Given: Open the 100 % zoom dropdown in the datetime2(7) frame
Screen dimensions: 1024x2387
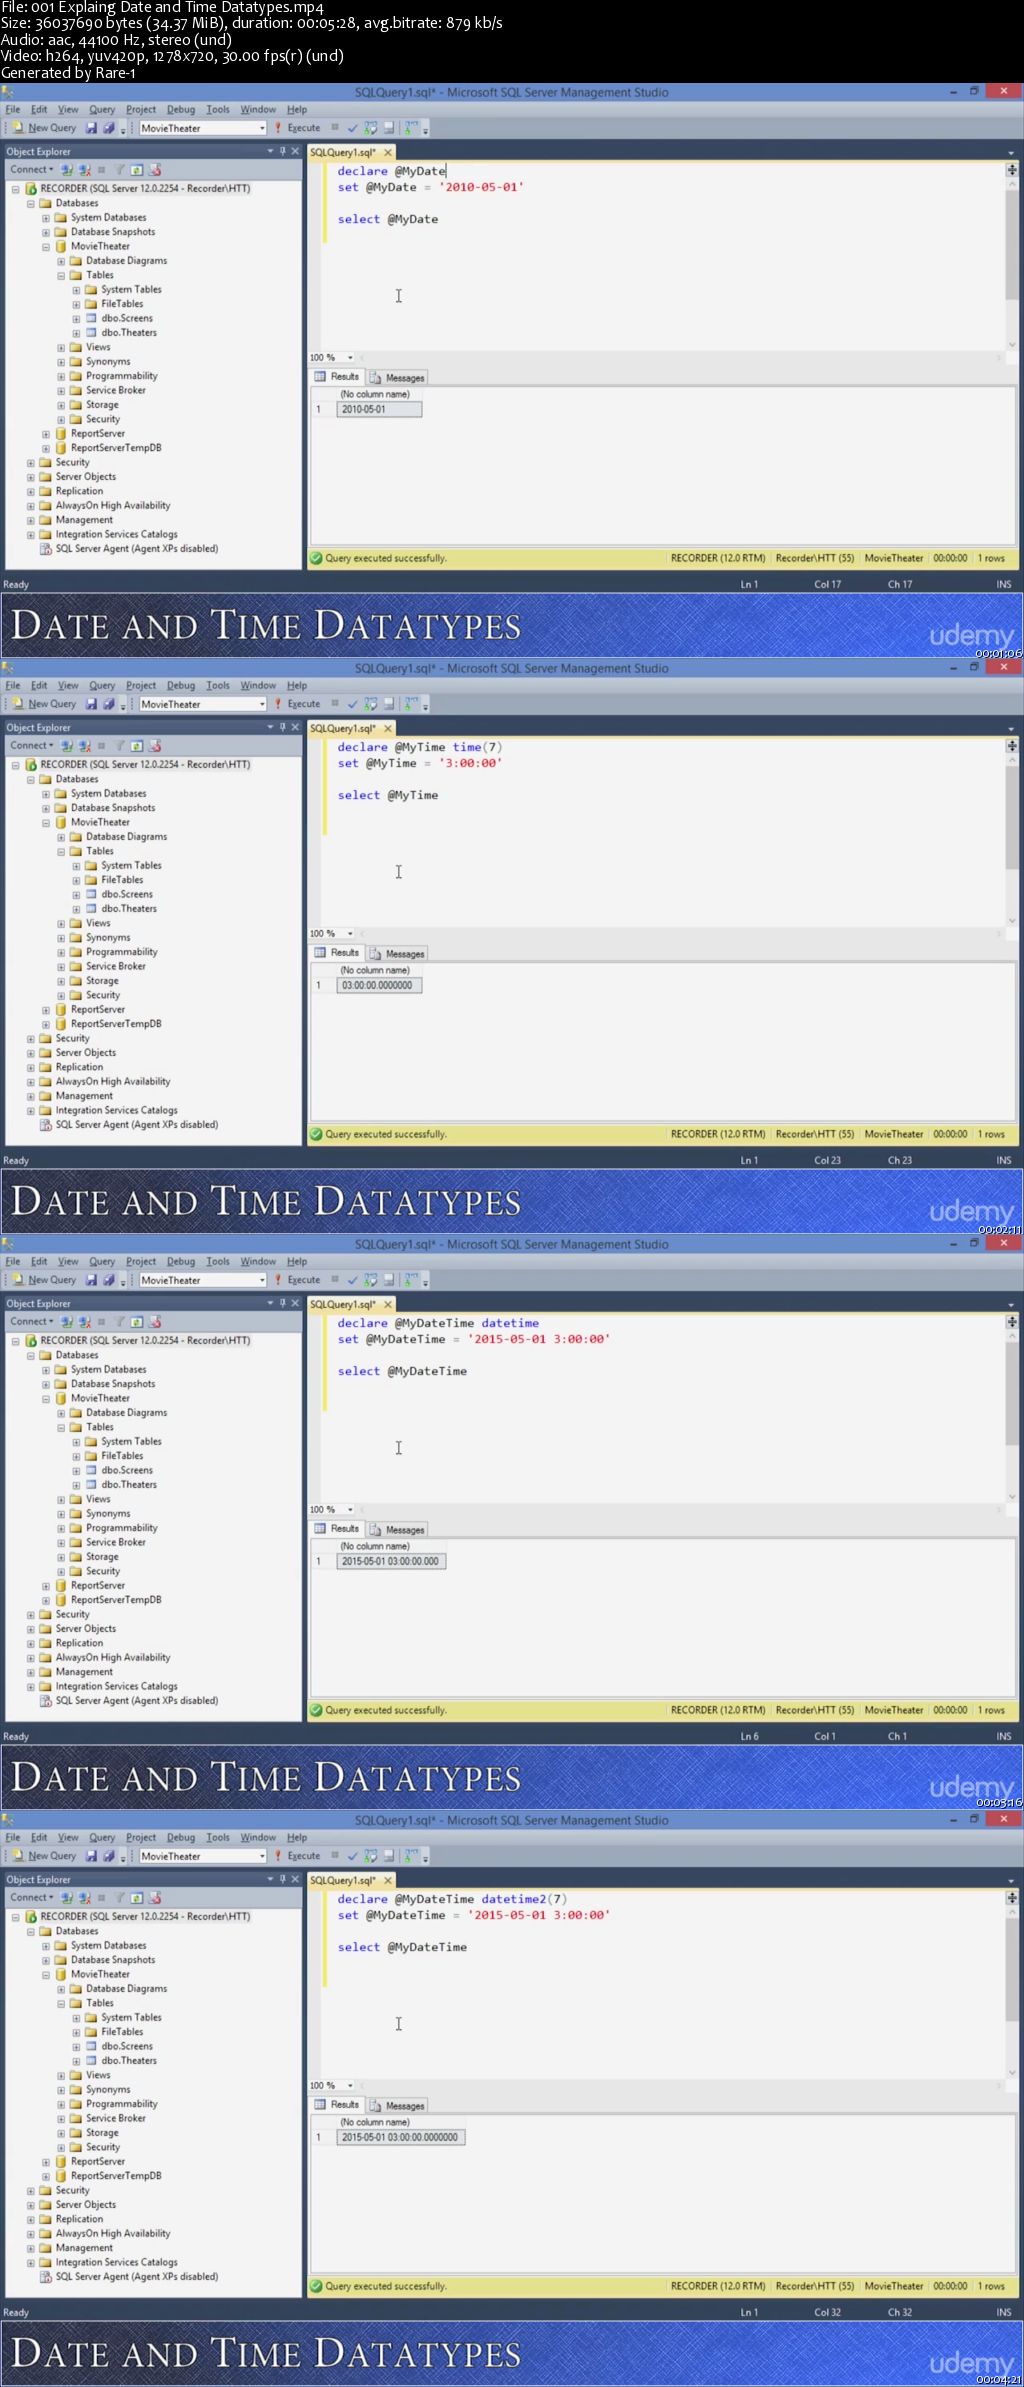Looking at the screenshot, I should 350,2086.
